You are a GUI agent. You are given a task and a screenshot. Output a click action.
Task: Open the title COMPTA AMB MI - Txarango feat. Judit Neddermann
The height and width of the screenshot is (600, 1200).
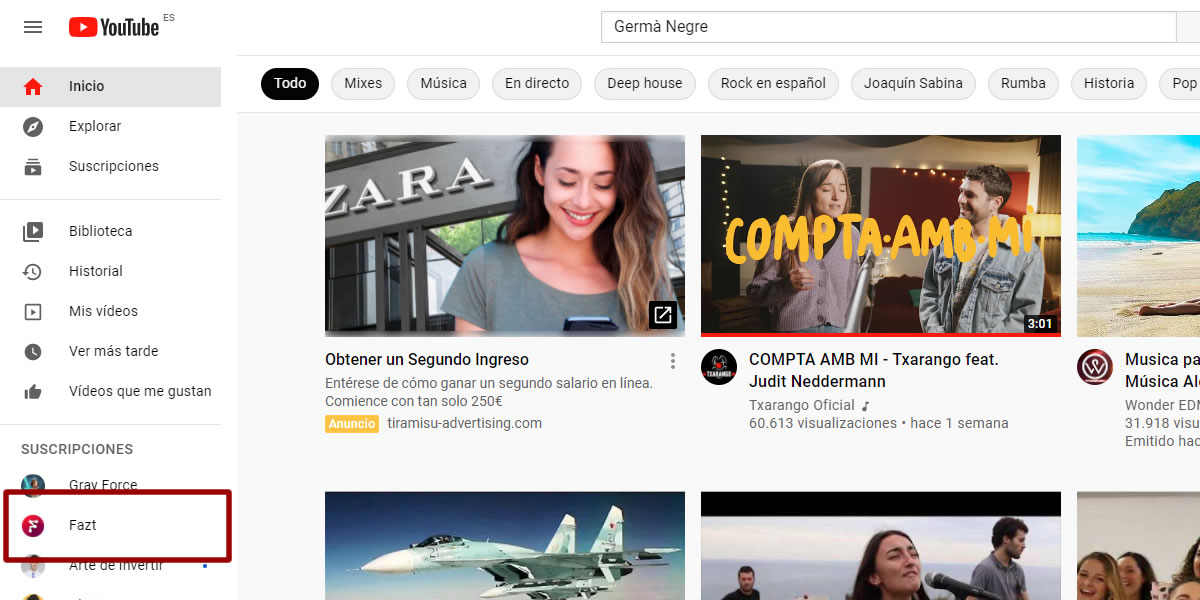(x=874, y=370)
